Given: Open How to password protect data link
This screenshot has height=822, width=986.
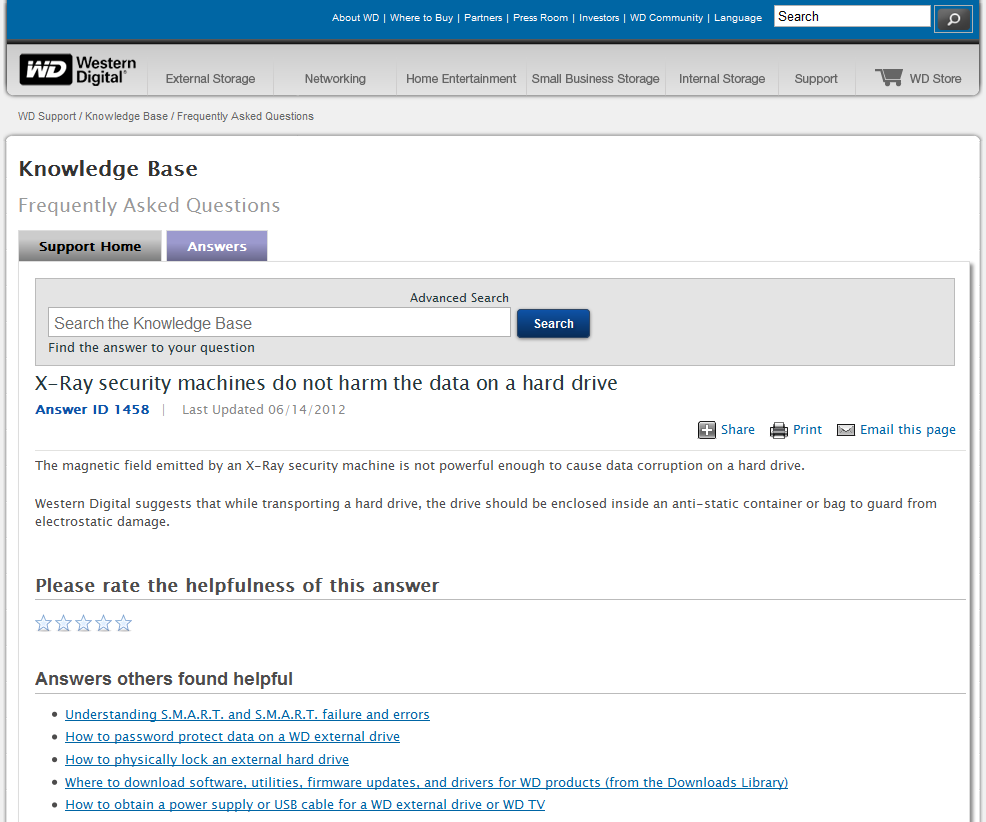Looking at the screenshot, I should pos(232,736).
